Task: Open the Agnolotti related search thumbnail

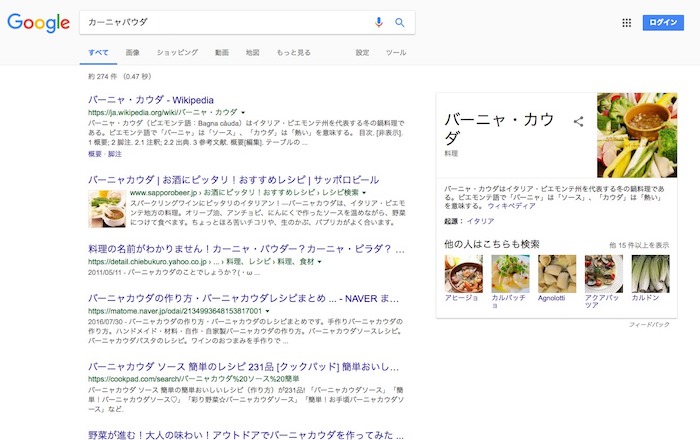Action: [557, 274]
